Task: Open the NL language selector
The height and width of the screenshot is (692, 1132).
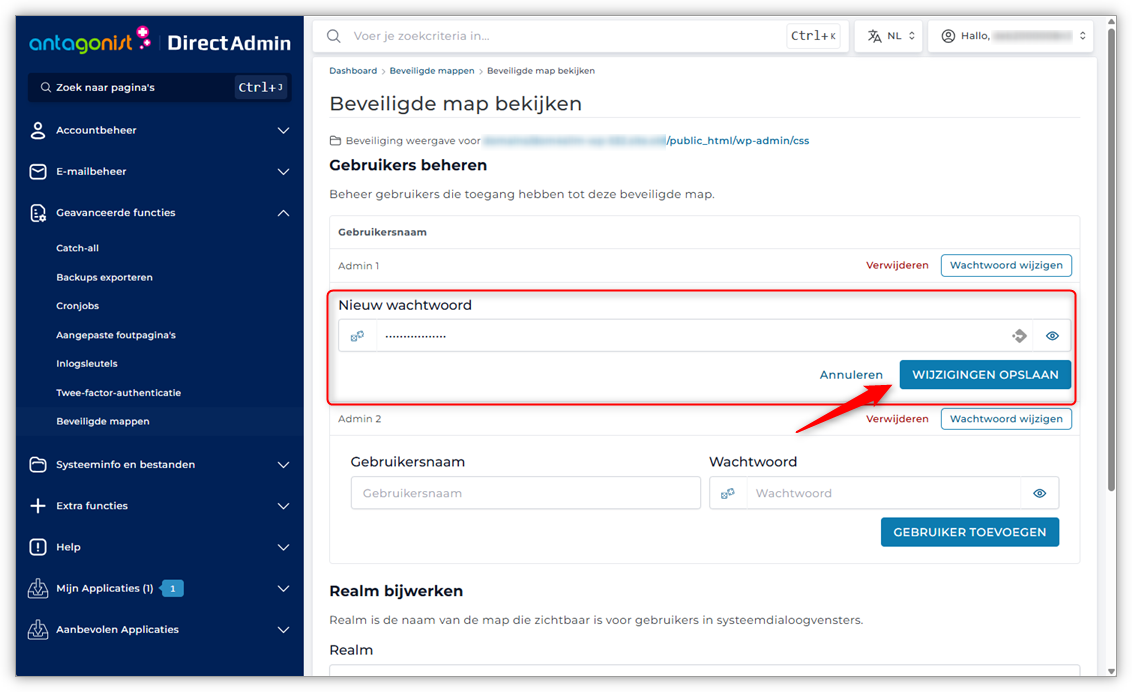Action: pos(889,36)
